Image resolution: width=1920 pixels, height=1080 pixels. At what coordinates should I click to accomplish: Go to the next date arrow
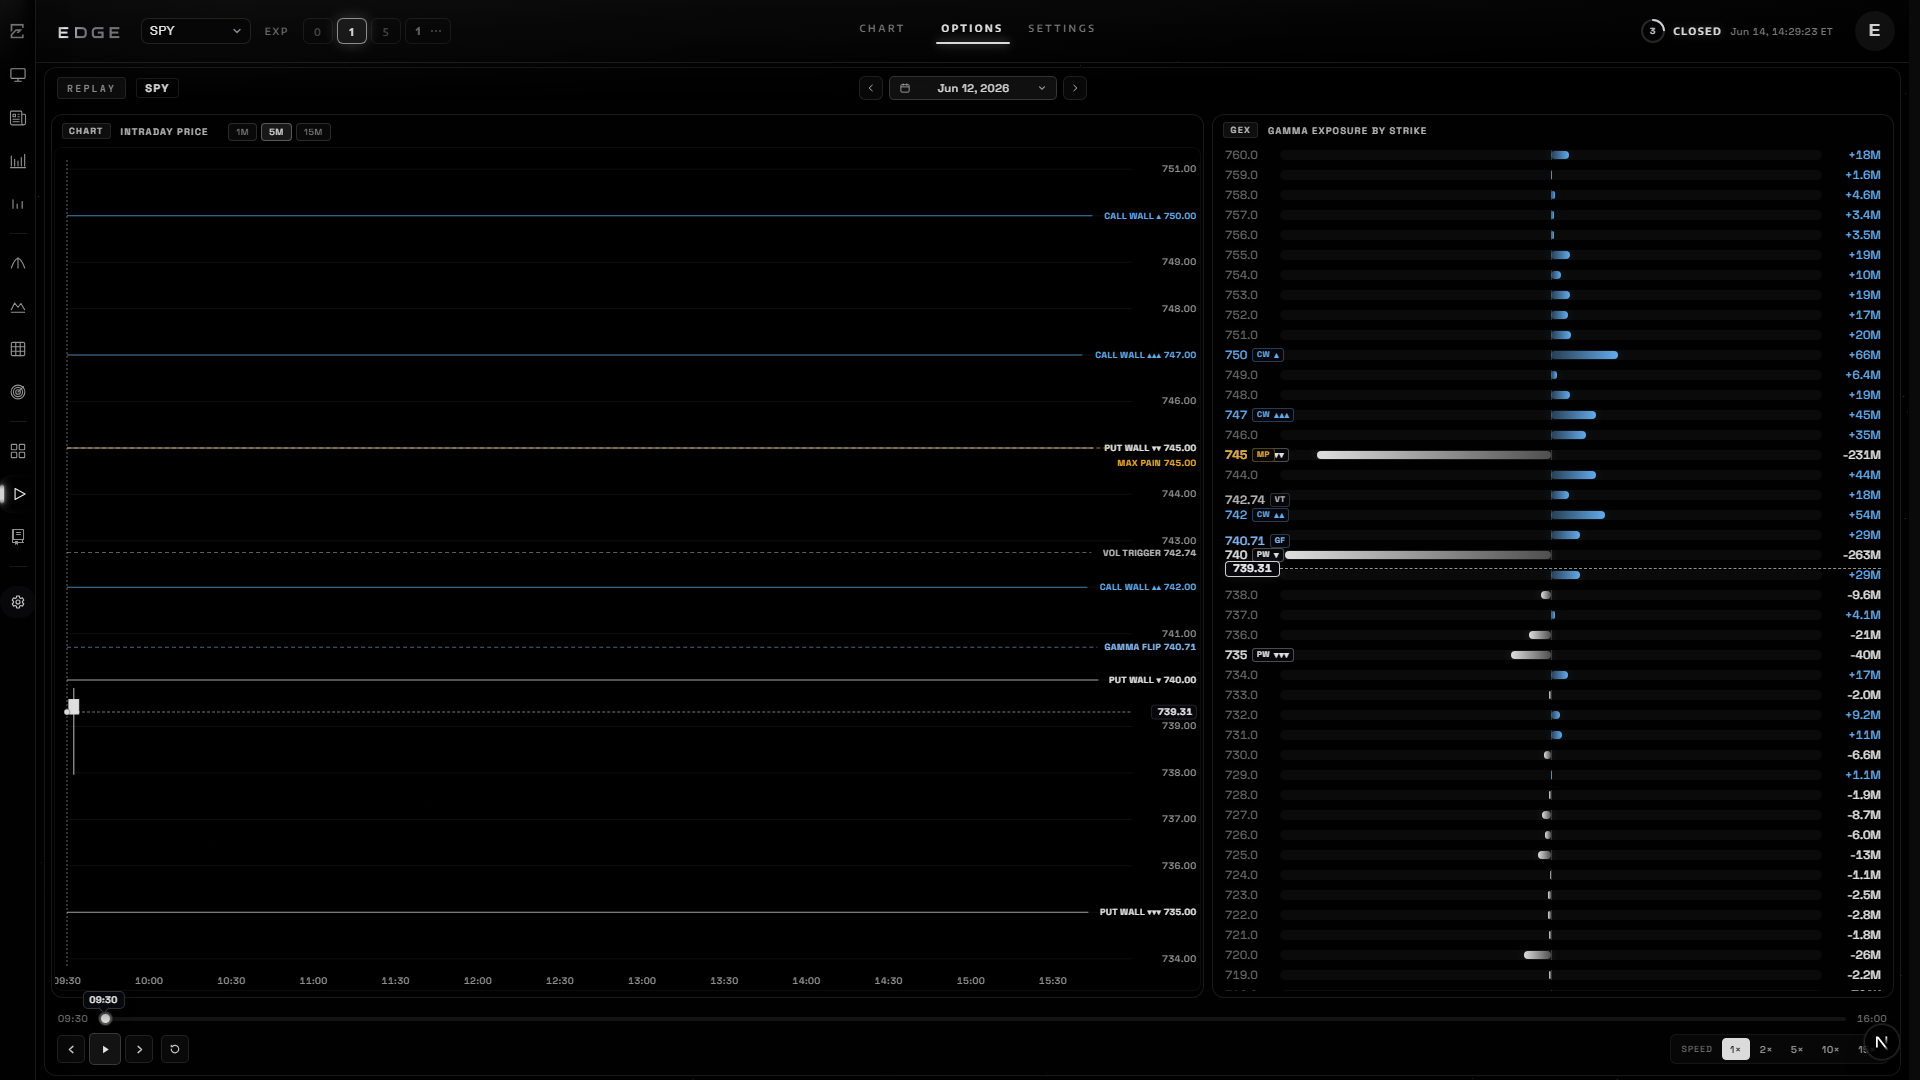[1075, 88]
